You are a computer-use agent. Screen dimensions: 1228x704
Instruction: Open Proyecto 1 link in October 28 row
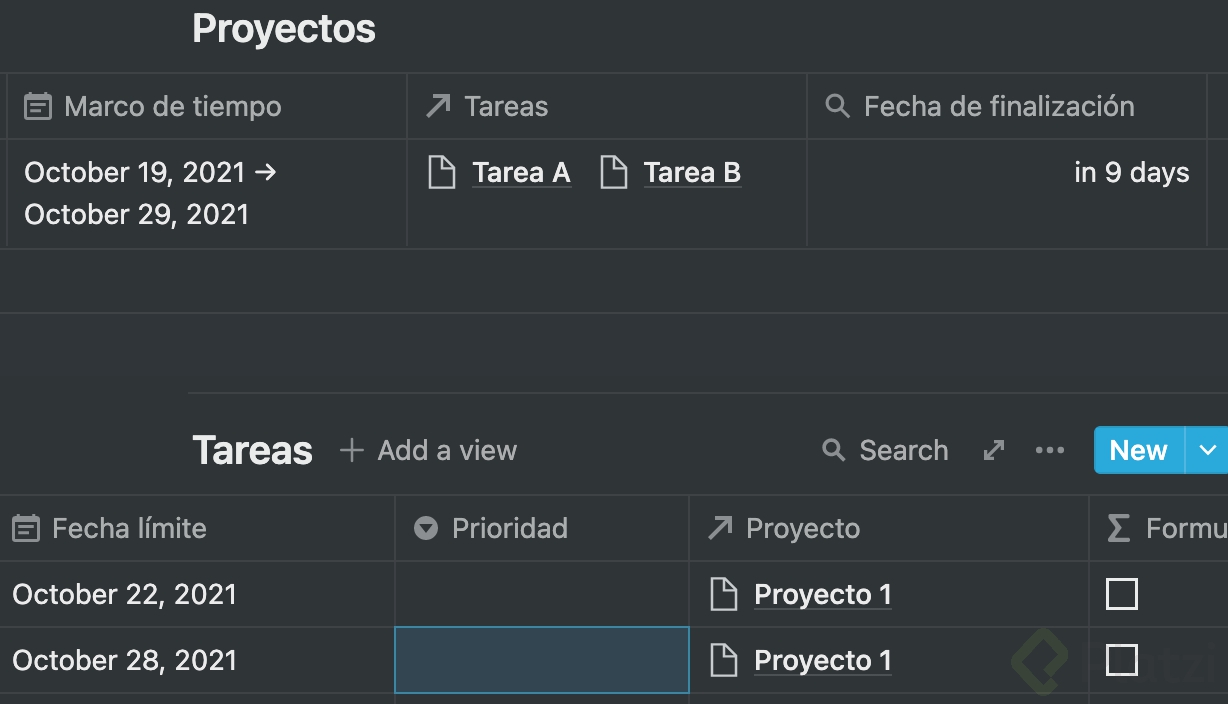tap(822, 660)
